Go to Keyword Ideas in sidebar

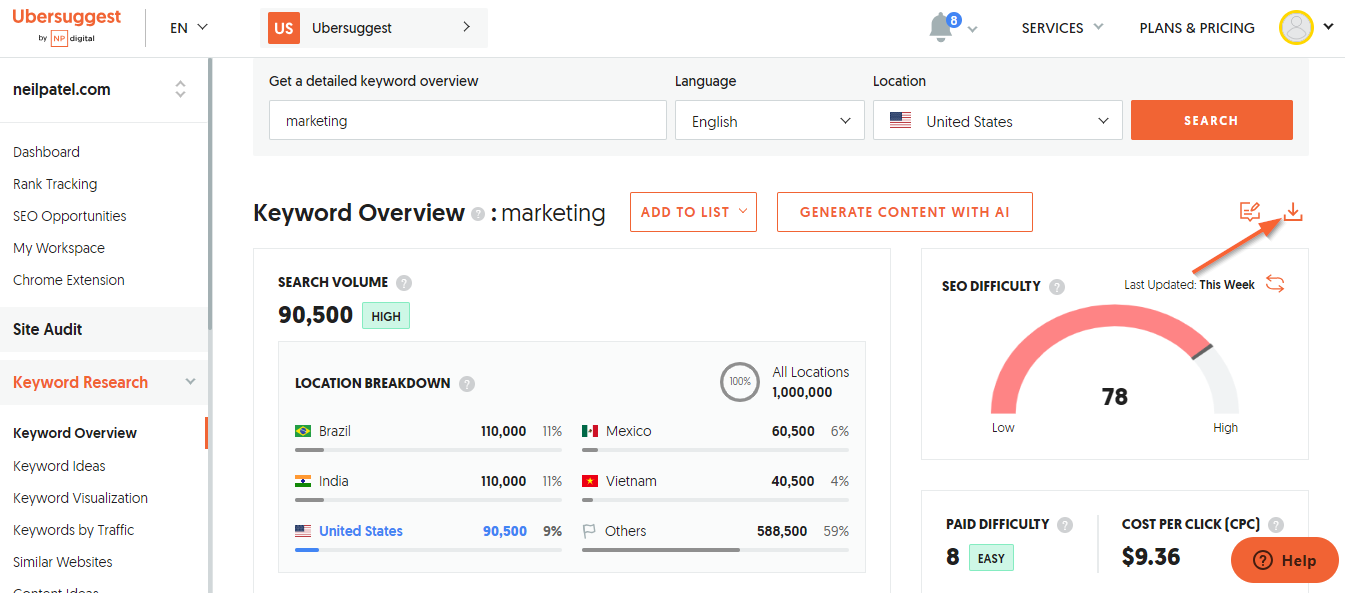tap(59, 466)
